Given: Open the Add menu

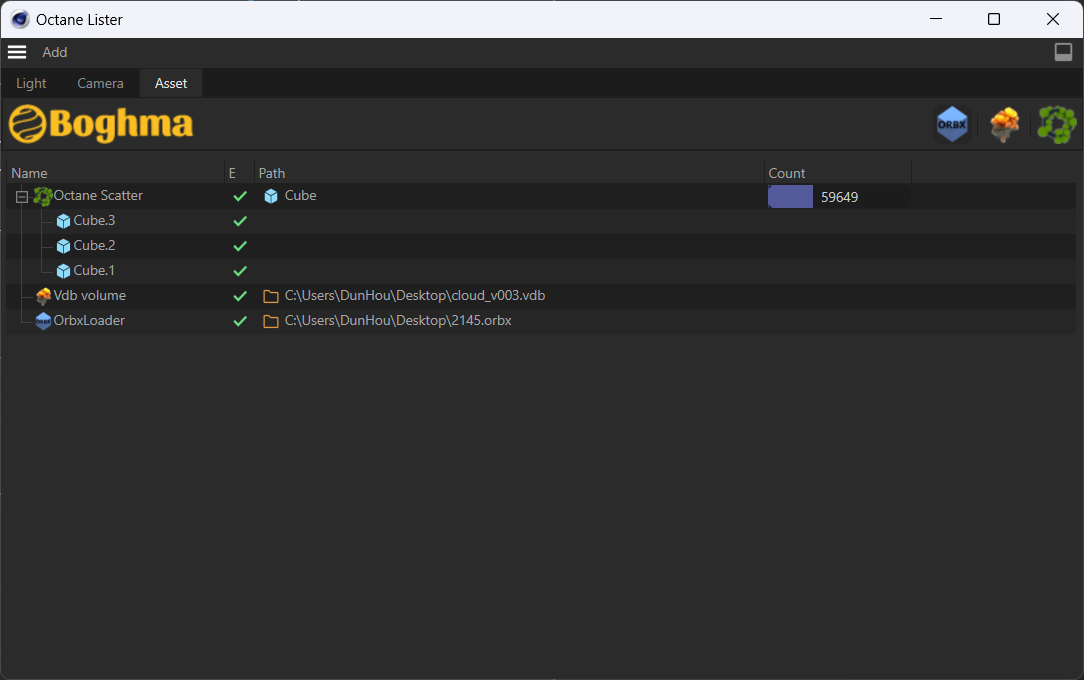Looking at the screenshot, I should (x=55, y=53).
